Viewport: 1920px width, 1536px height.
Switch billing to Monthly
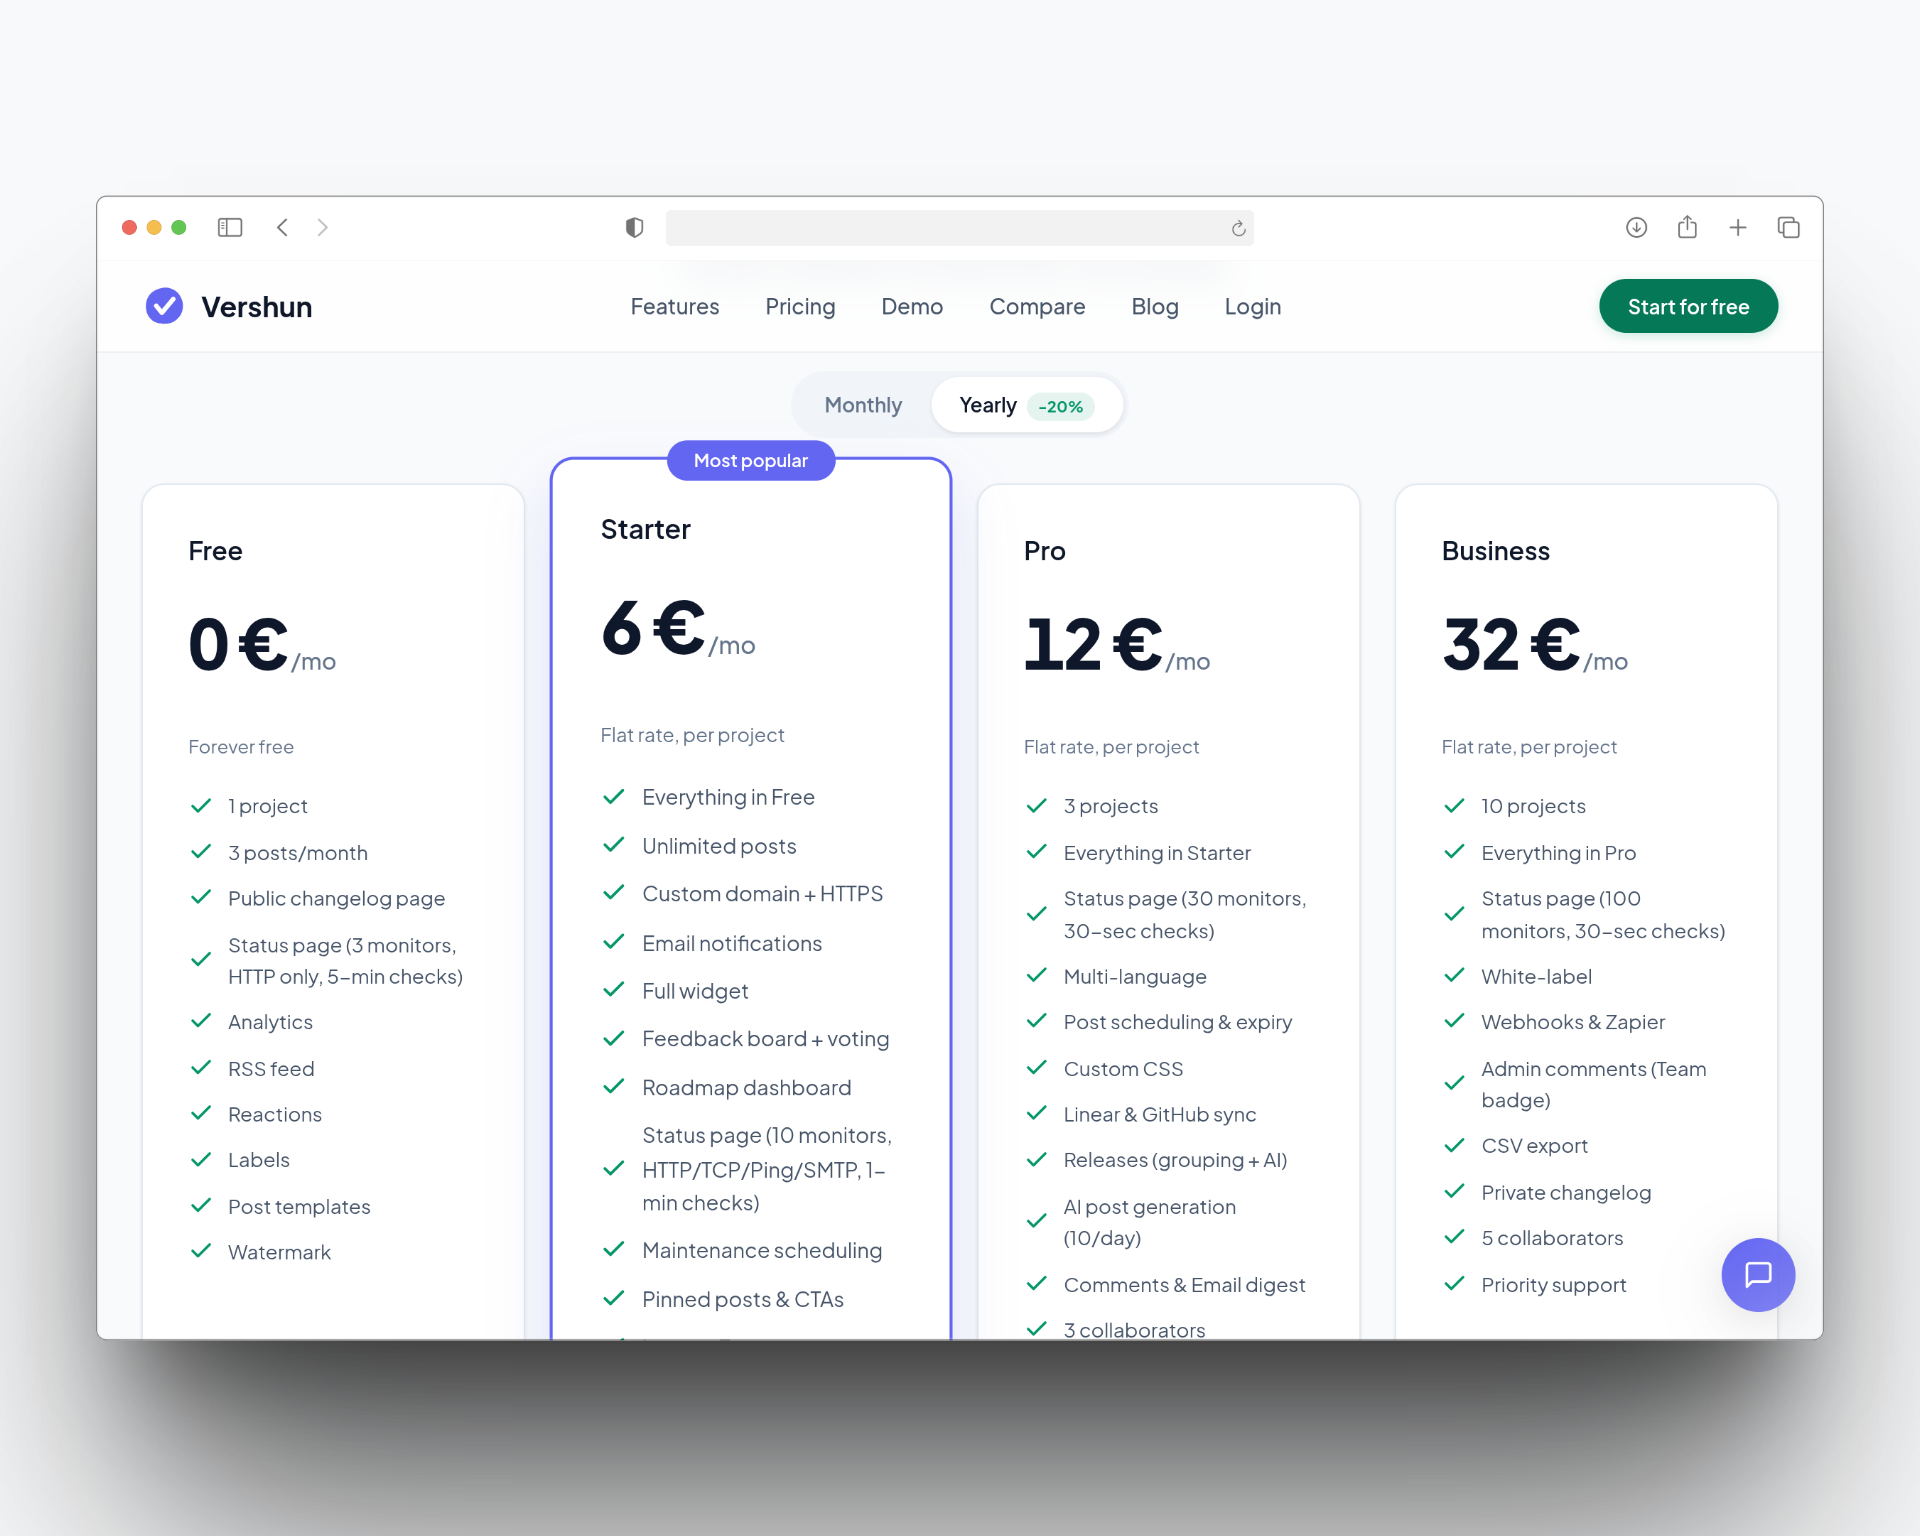tap(863, 405)
